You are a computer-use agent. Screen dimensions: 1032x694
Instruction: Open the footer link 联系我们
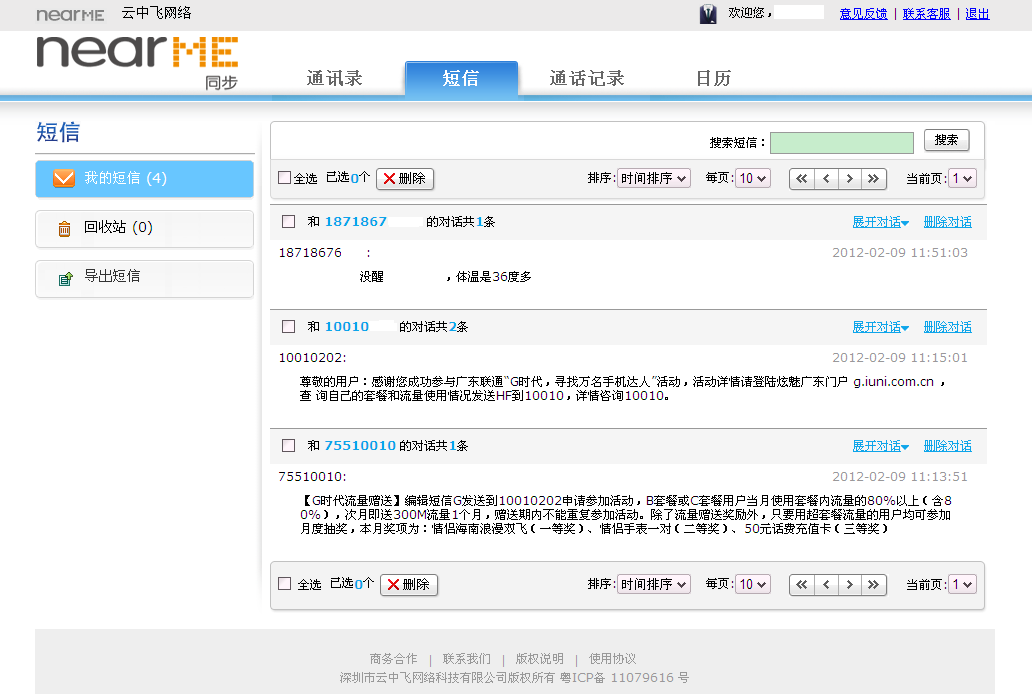(x=467, y=658)
